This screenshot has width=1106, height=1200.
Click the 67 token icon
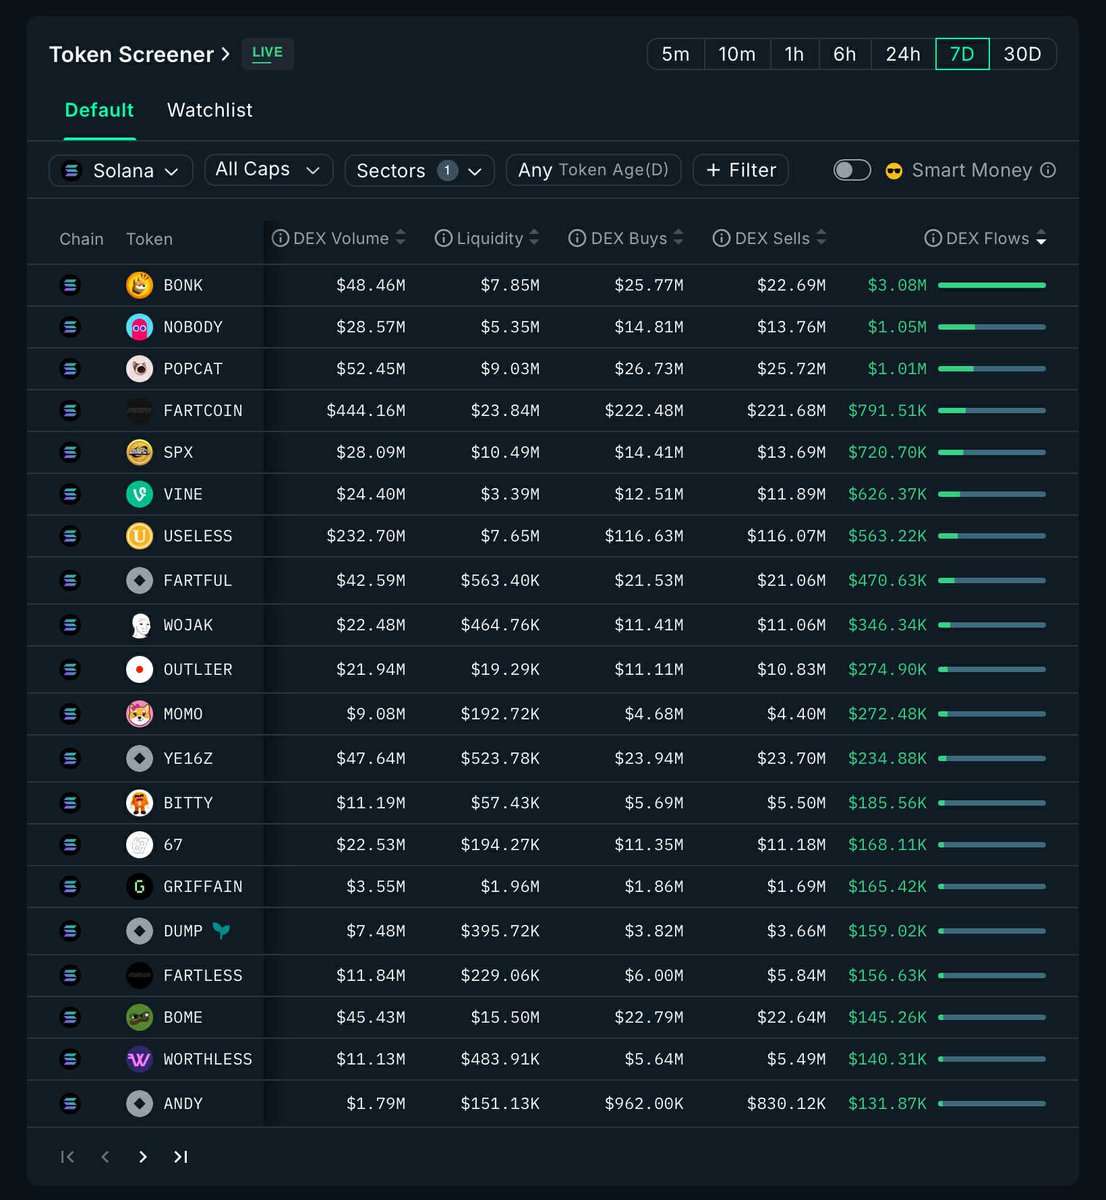click(139, 845)
